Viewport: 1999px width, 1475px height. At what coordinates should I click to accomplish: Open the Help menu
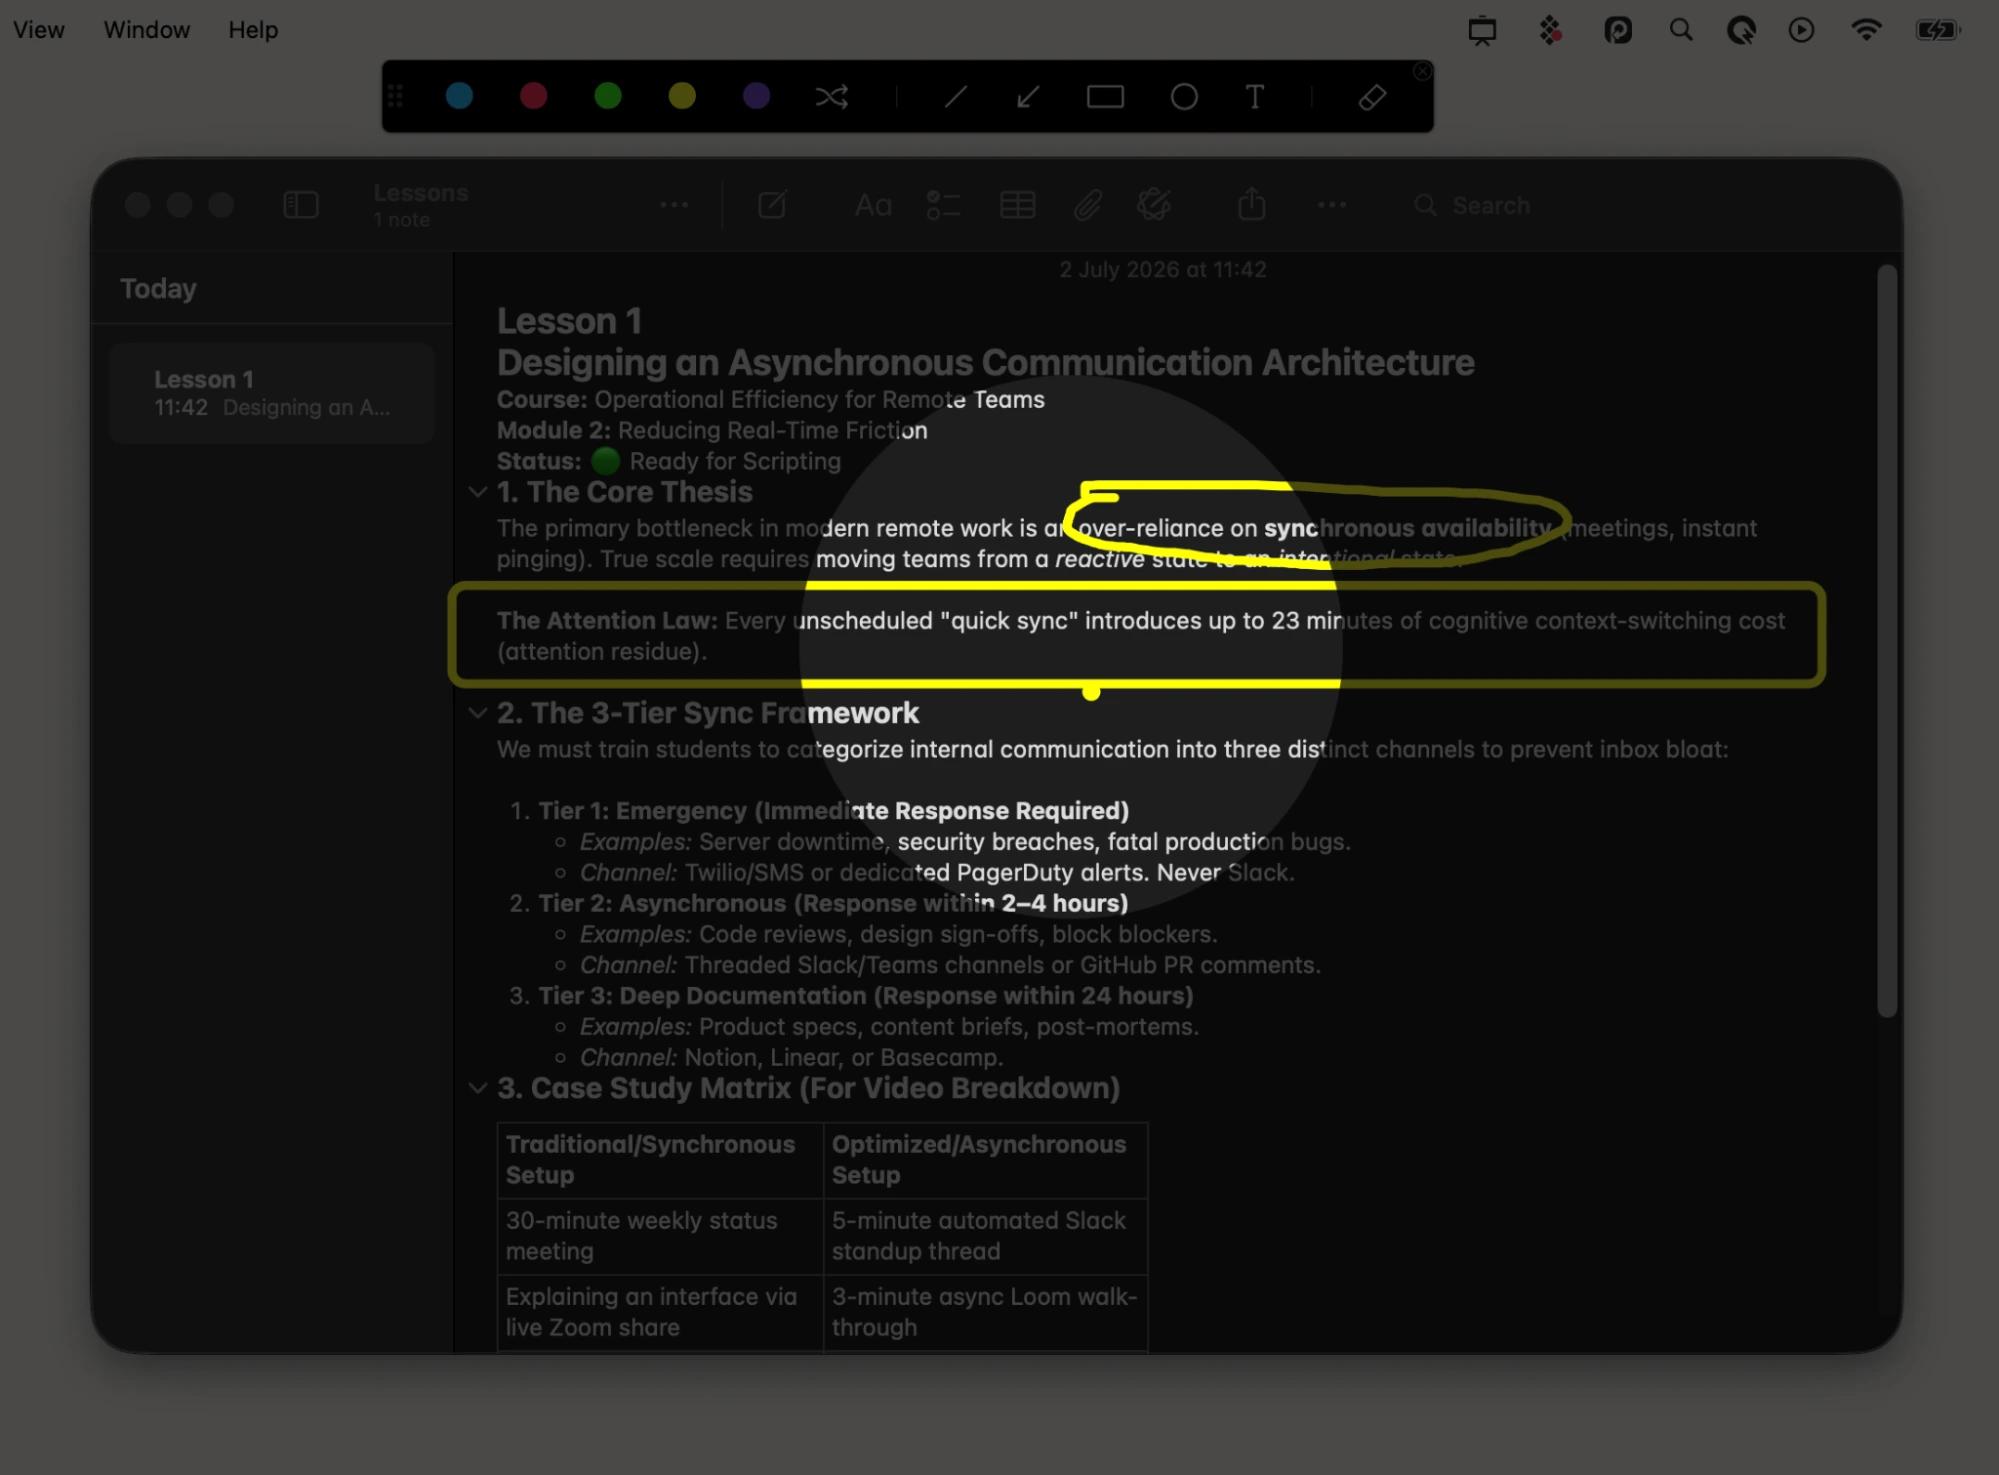point(253,30)
